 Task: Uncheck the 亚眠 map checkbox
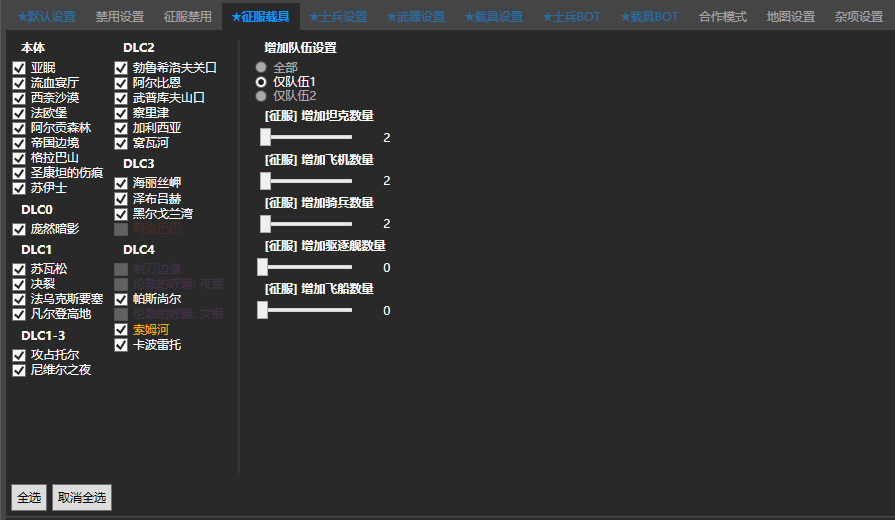pos(19,68)
